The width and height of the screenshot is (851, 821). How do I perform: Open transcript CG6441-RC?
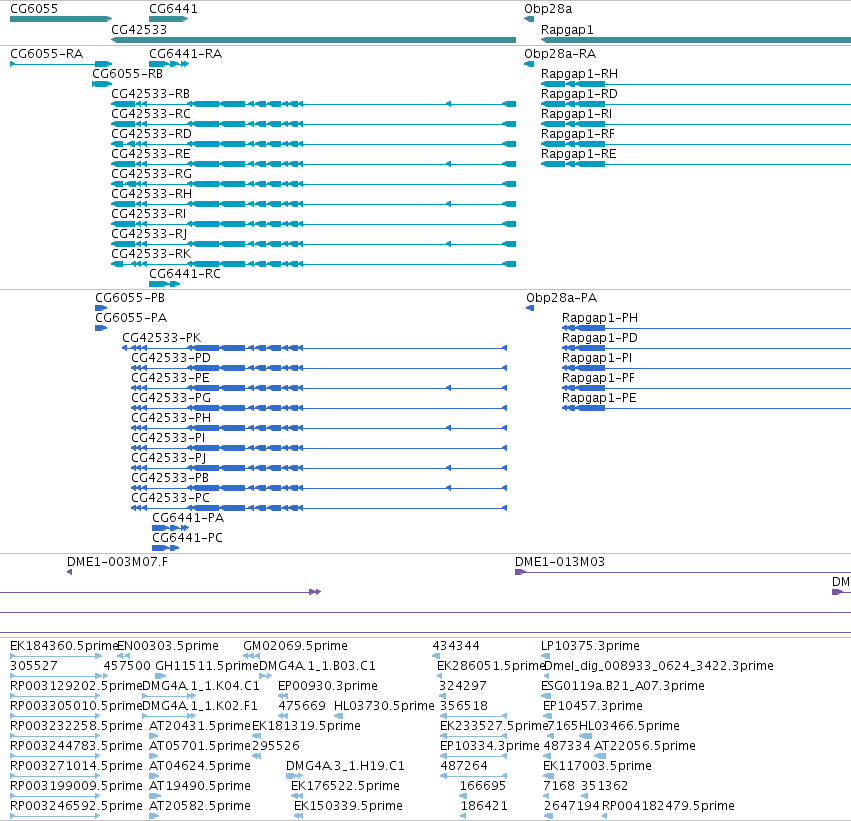click(185, 274)
